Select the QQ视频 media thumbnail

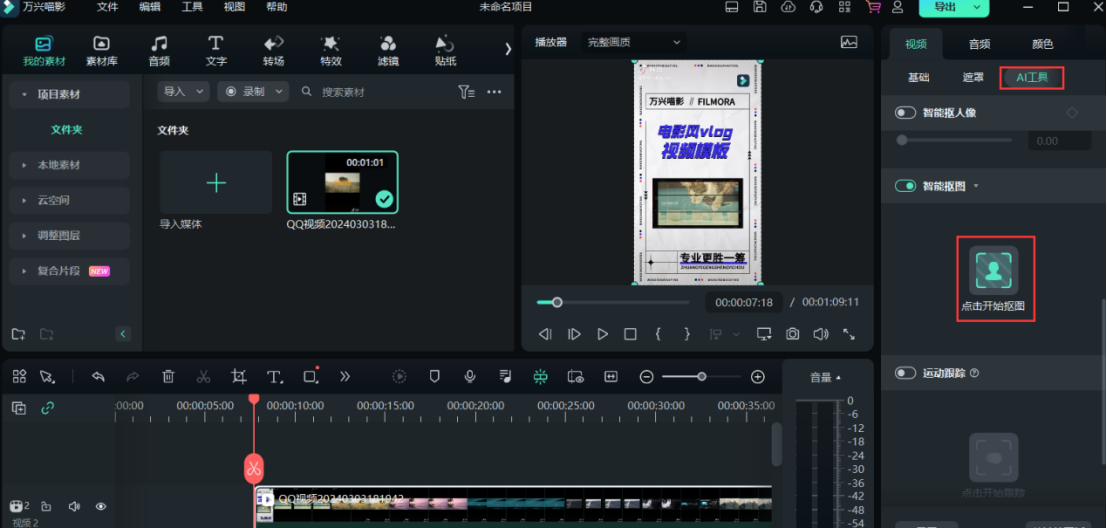point(342,183)
